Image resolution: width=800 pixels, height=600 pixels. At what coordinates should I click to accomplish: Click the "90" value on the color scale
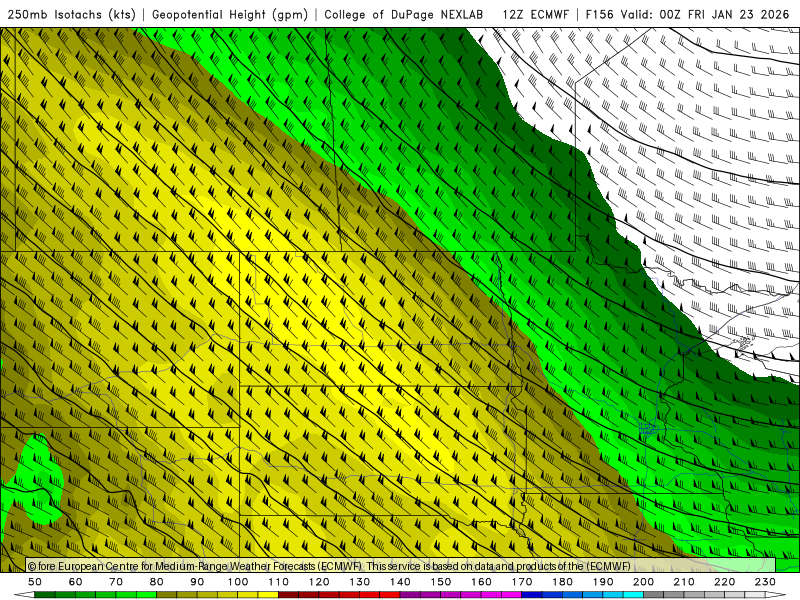[x=197, y=582]
